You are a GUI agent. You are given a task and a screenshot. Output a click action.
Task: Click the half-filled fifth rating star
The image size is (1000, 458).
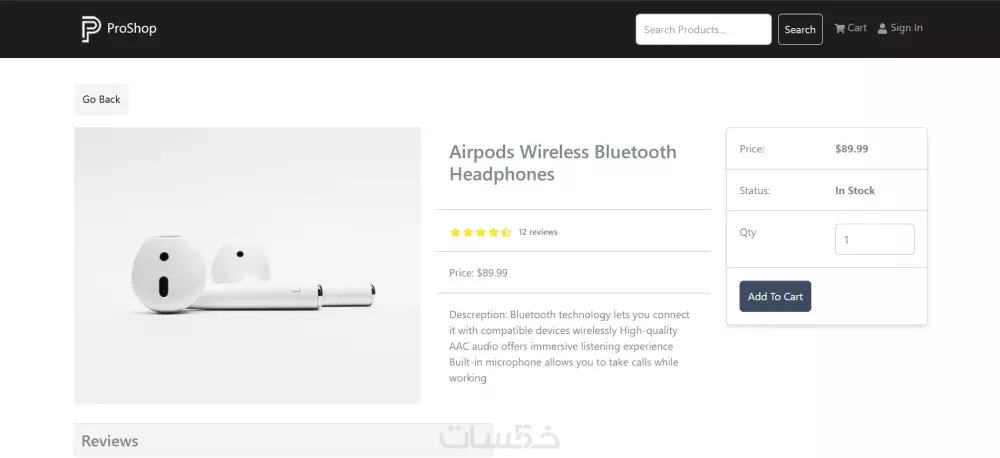point(506,232)
